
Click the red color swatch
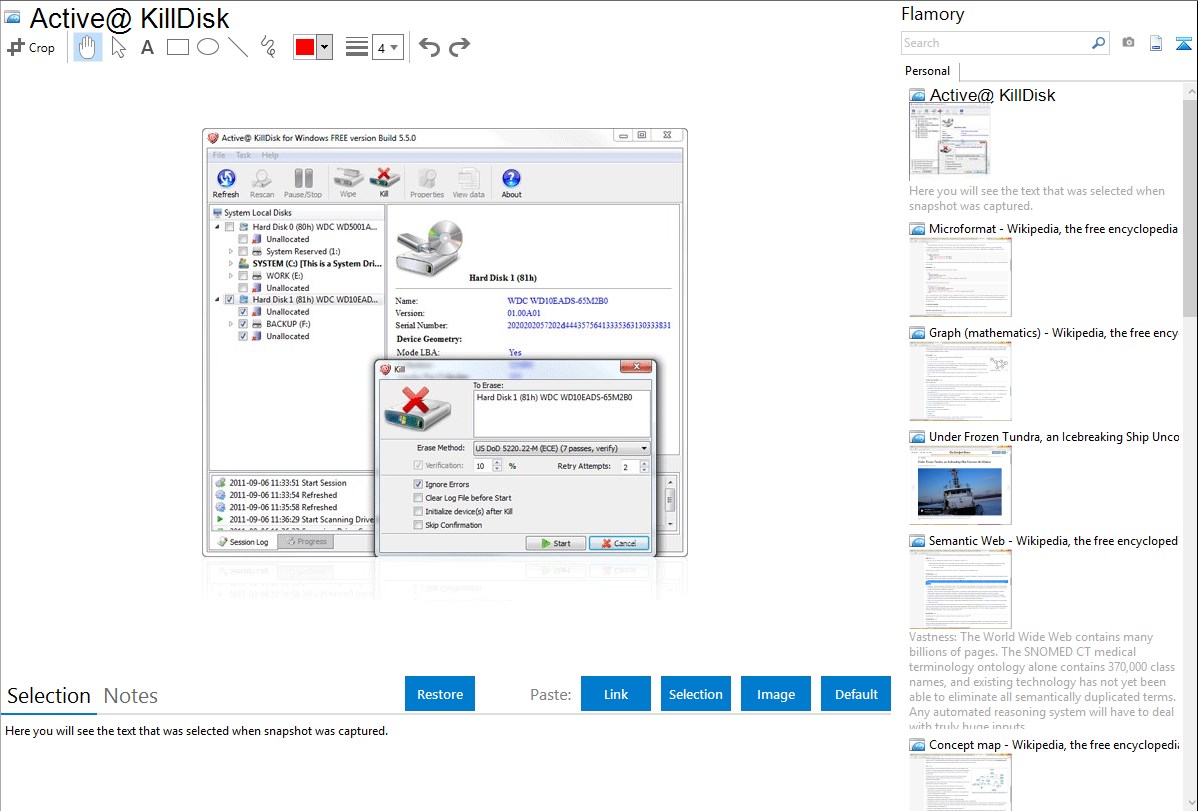(x=305, y=47)
